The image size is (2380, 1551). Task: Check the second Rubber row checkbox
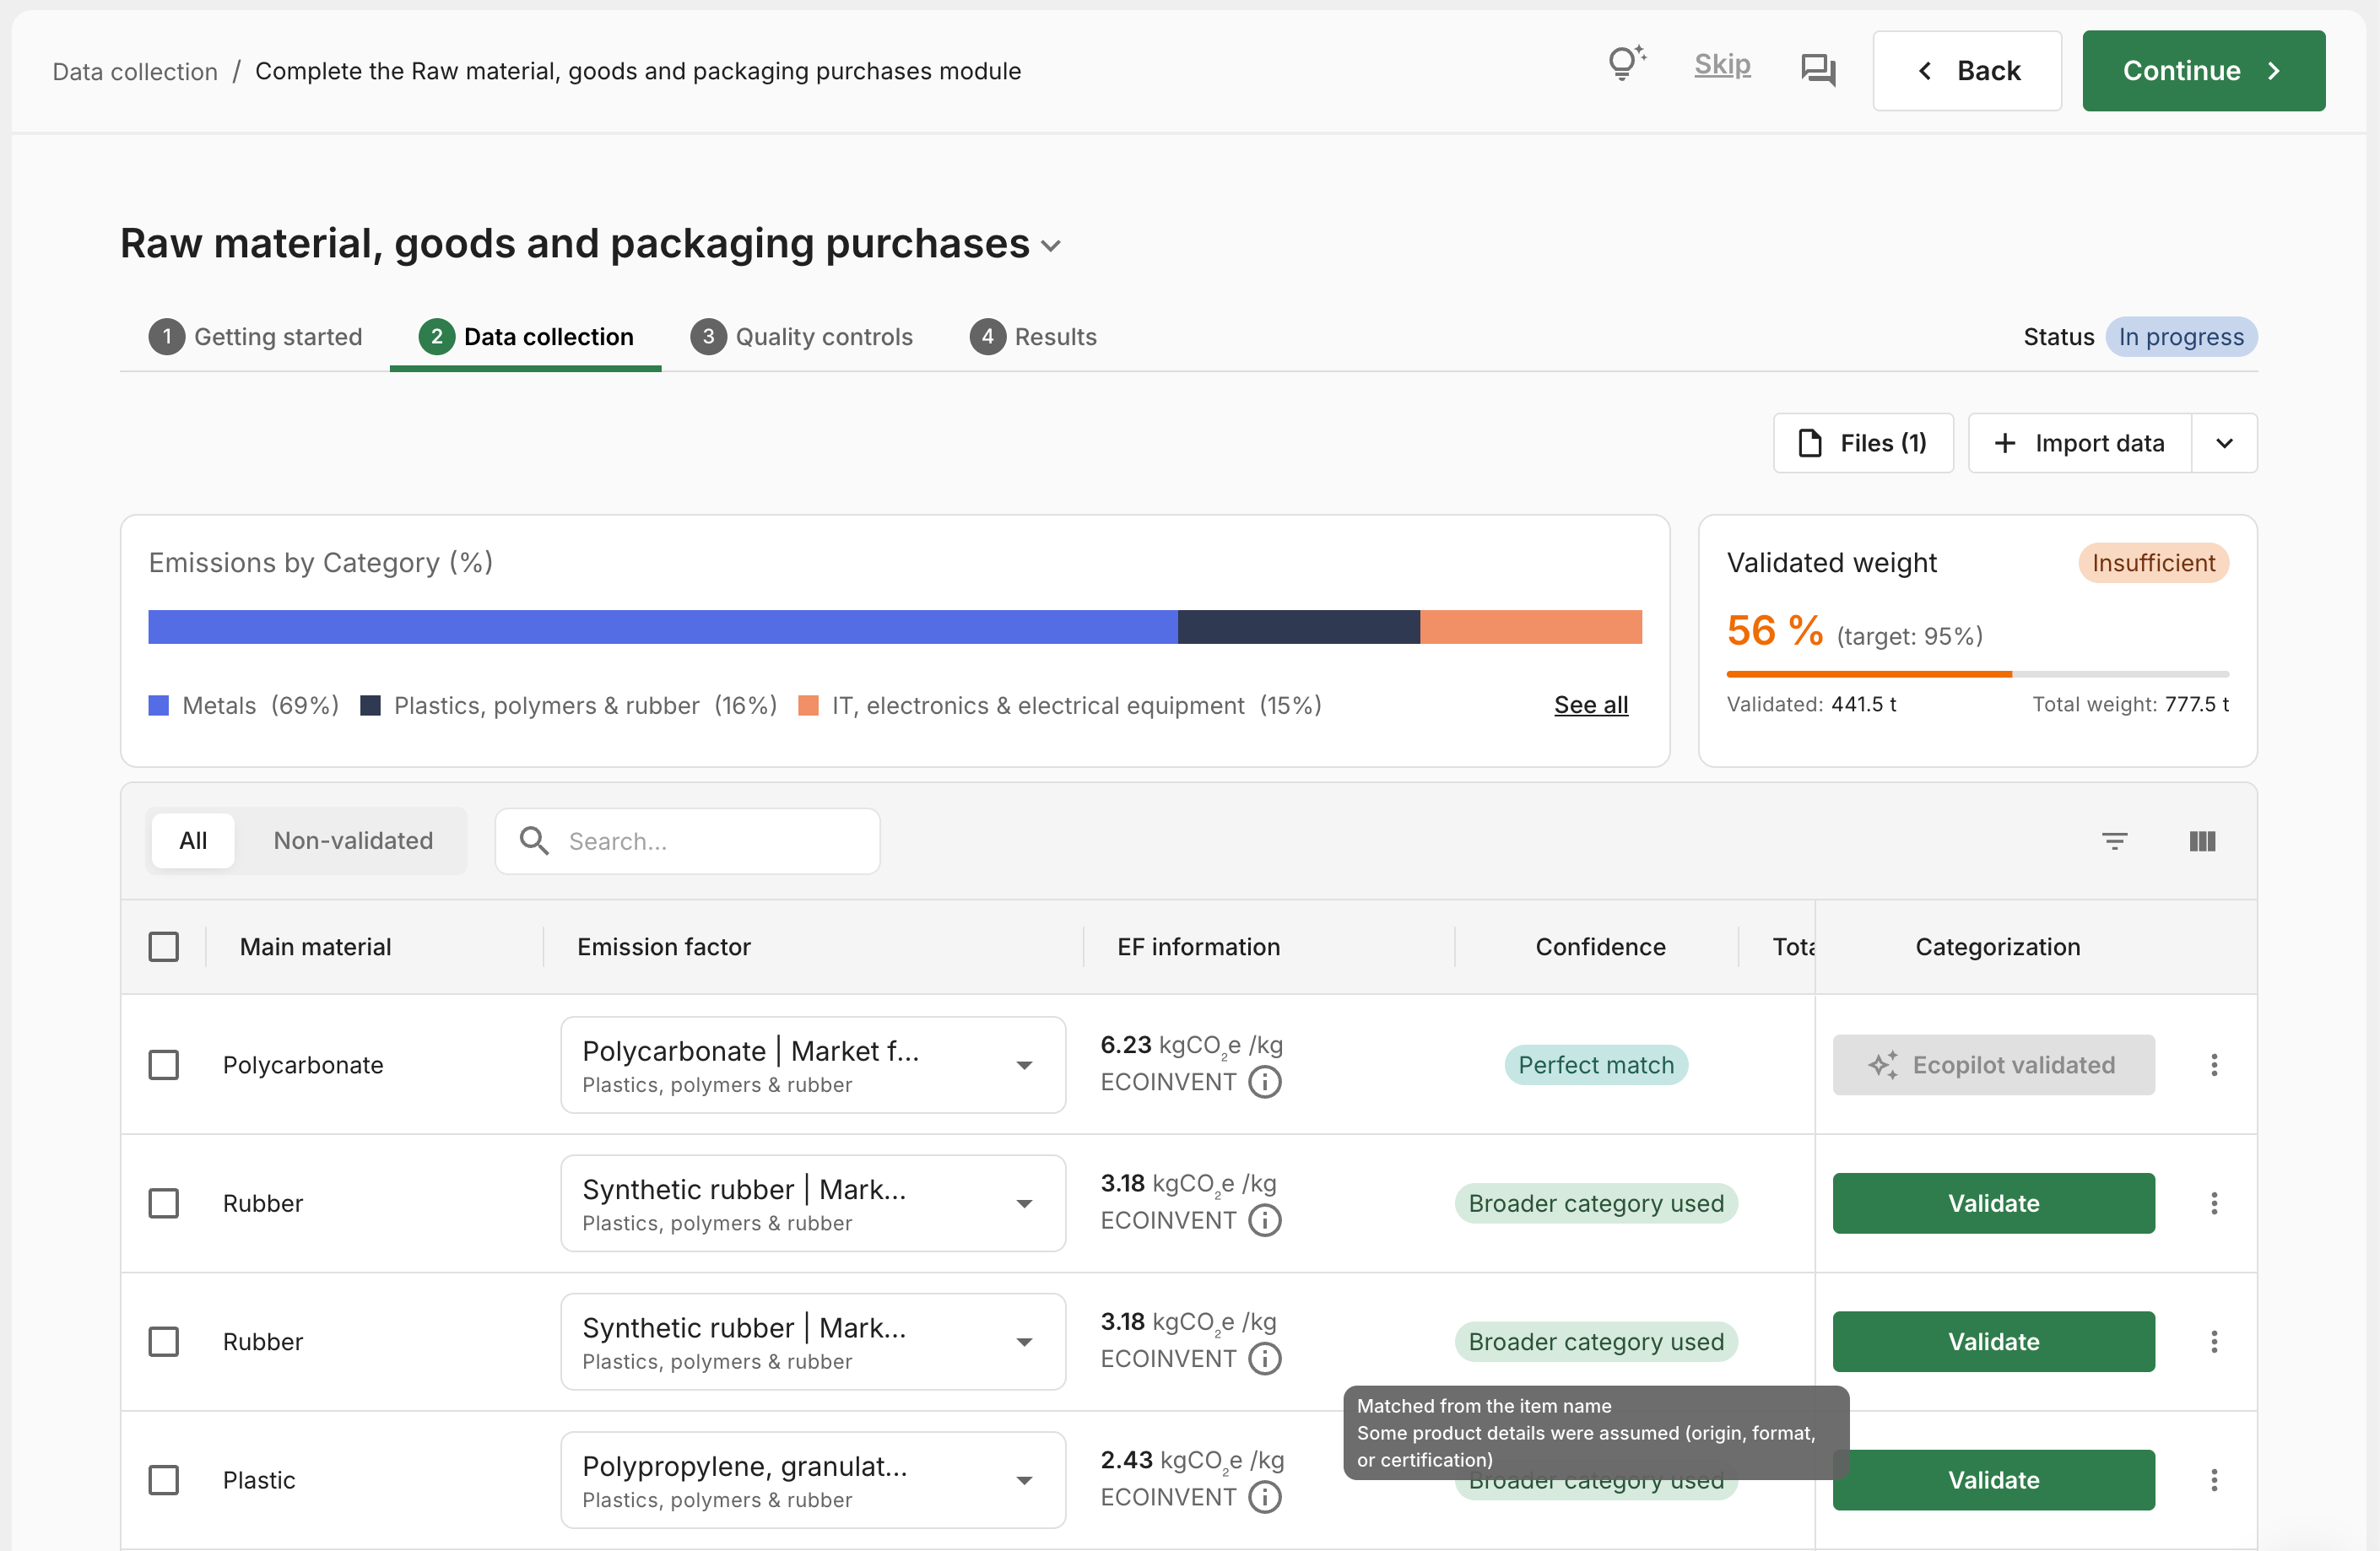pyautogui.click(x=163, y=1341)
